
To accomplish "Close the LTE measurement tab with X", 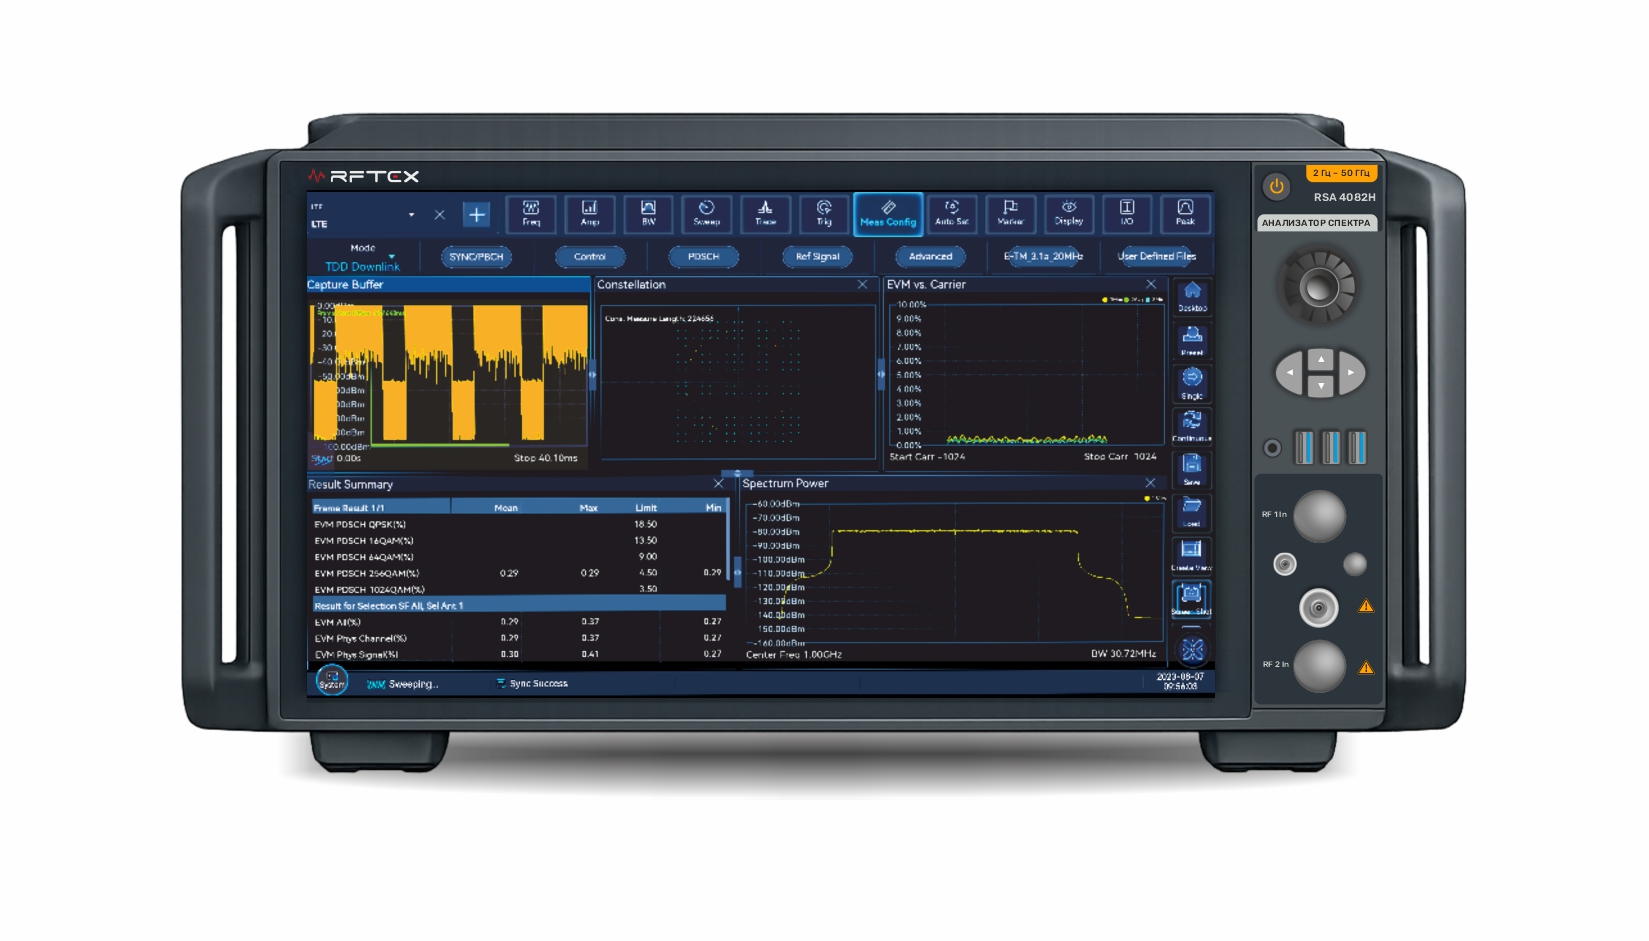I will click(439, 215).
